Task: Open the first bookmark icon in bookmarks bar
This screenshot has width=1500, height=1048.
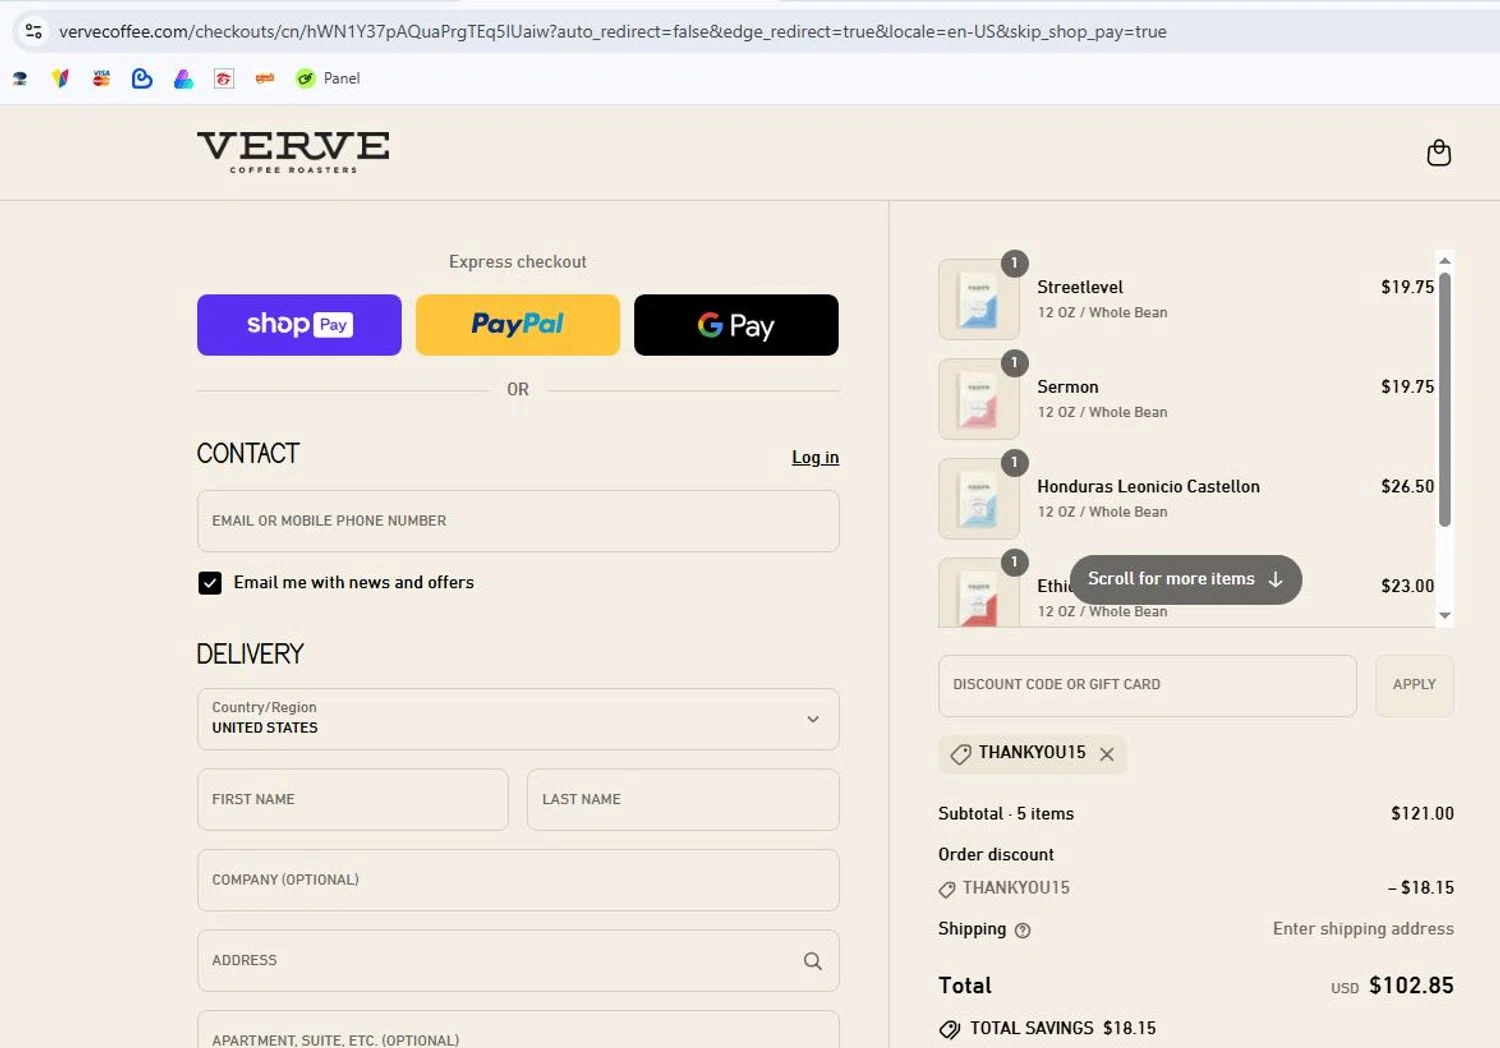Action: (20, 78)
